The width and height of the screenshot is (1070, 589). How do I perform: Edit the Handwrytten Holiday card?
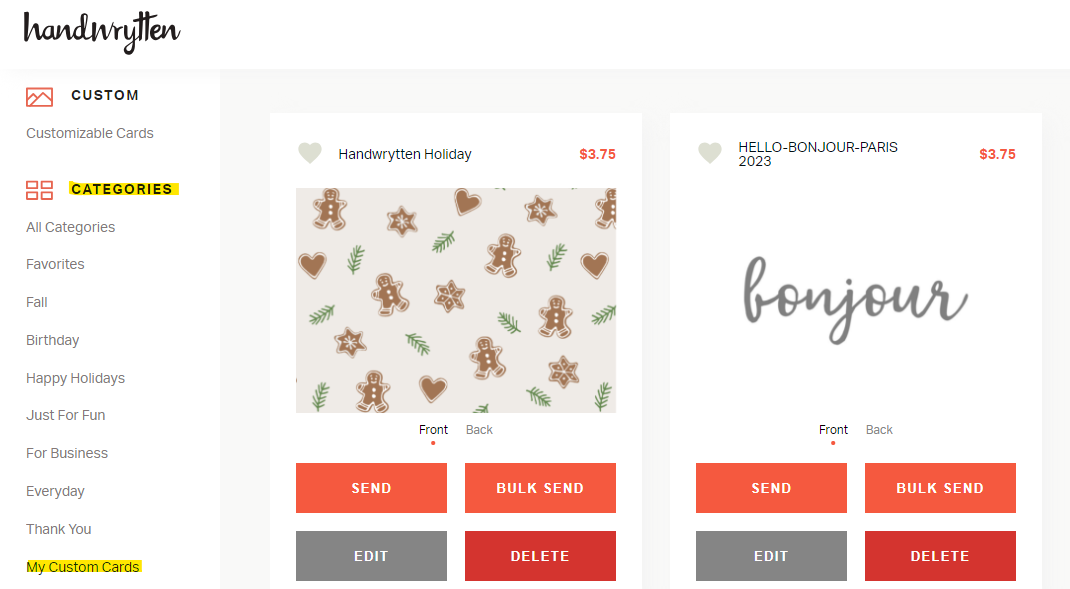pyautogui.click(x=371, y=556)
